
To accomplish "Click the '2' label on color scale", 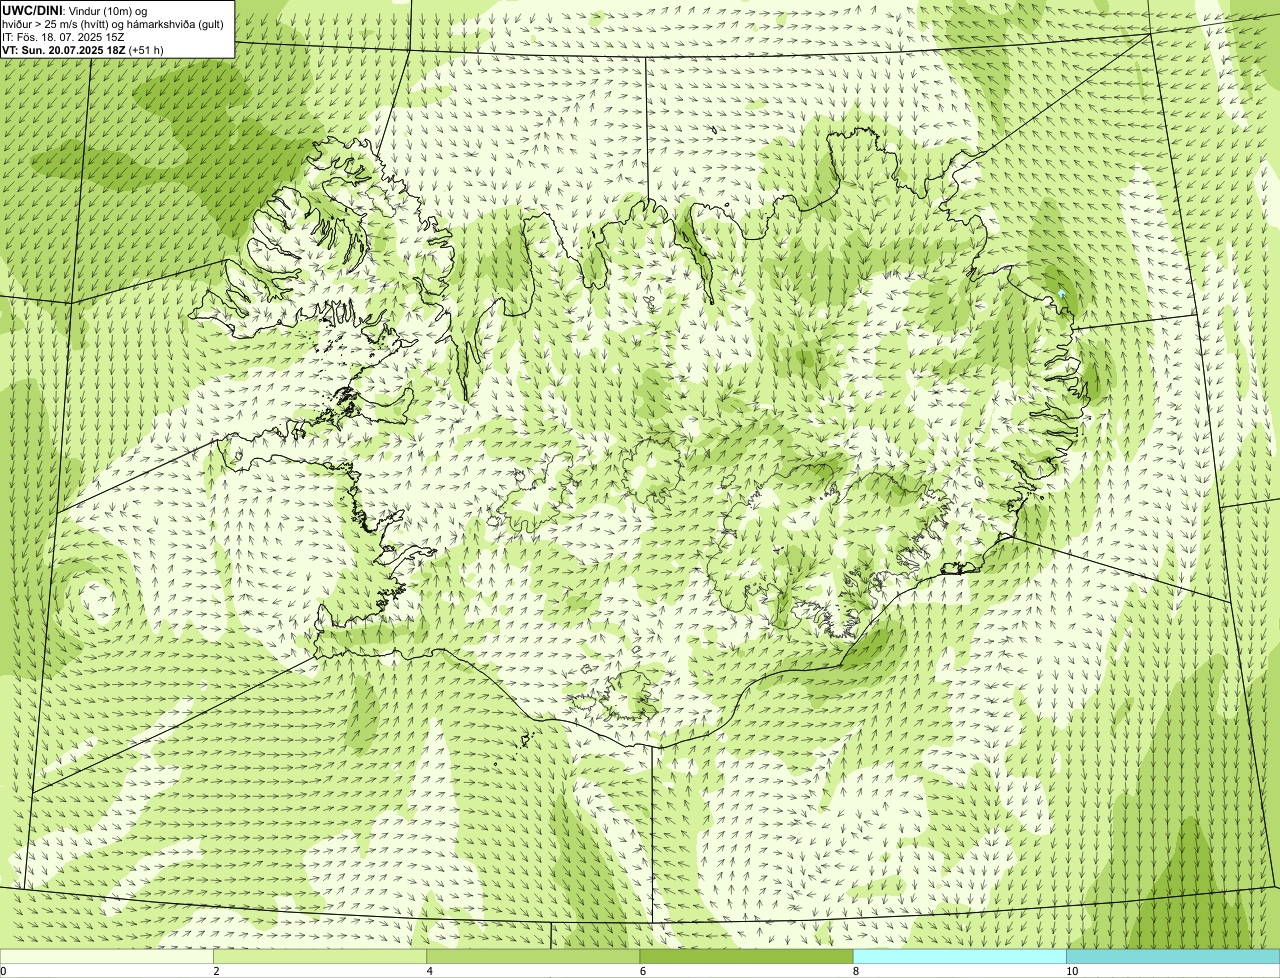I will click(x=216, y=971).
